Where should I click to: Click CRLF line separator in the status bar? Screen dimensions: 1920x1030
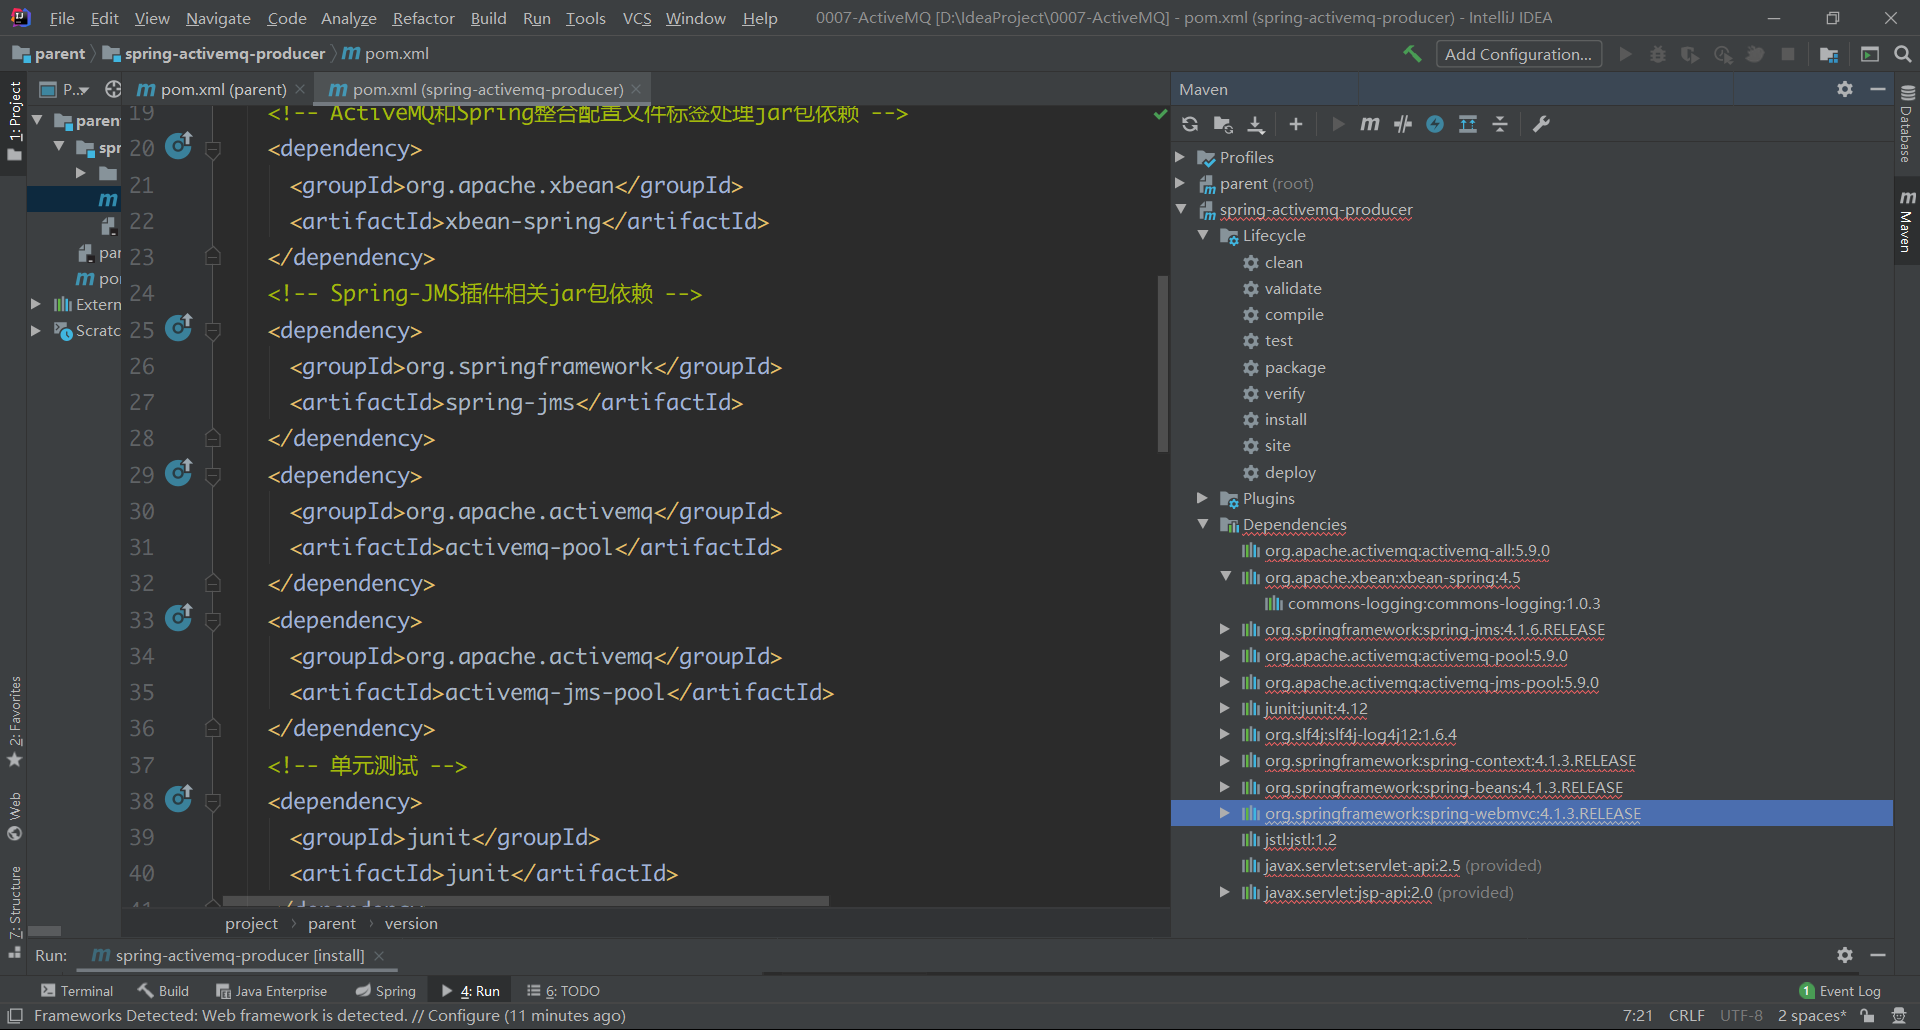tap(1686, 1016)
